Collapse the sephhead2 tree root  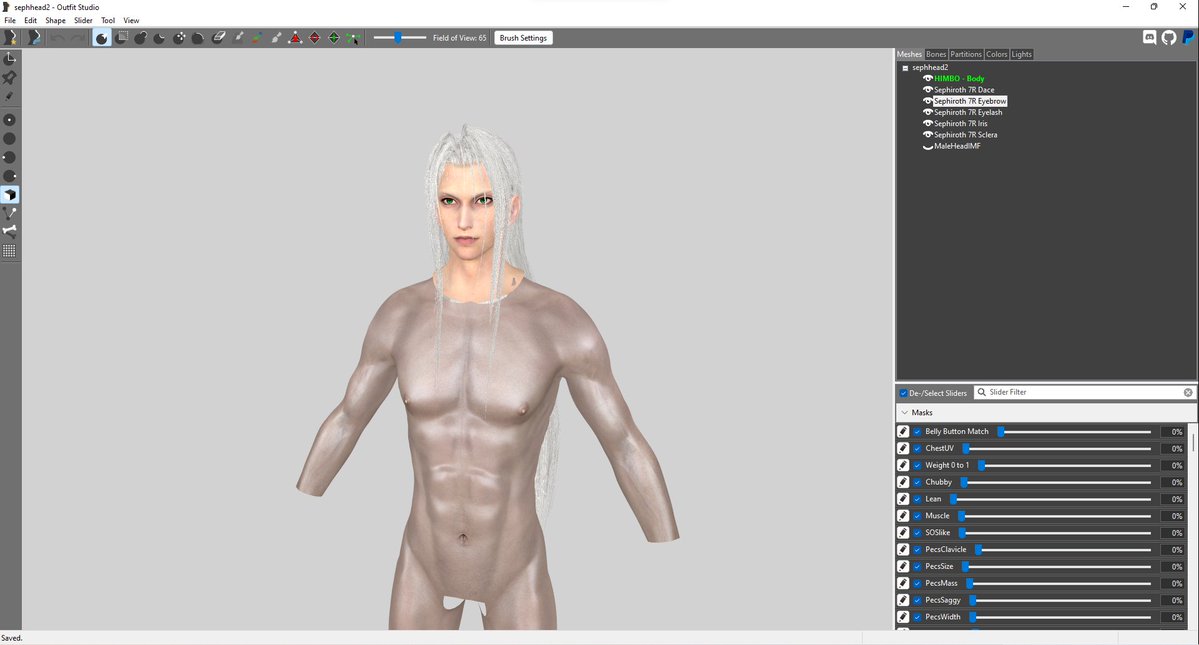click(906, 67)
